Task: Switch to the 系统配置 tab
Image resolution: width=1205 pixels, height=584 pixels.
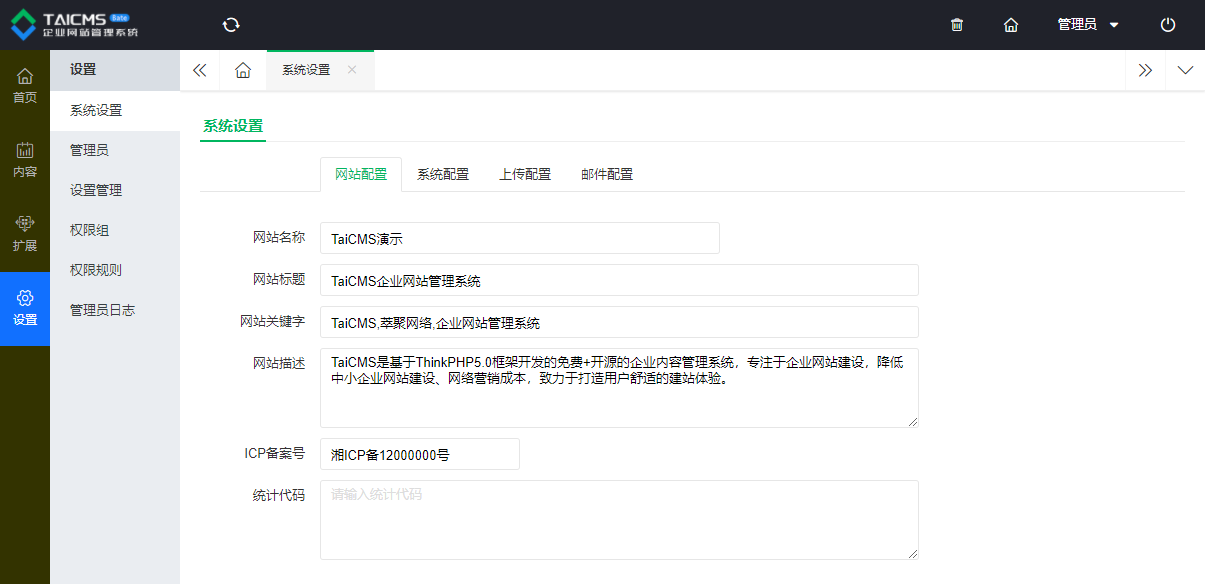Action: coord(443,174)
